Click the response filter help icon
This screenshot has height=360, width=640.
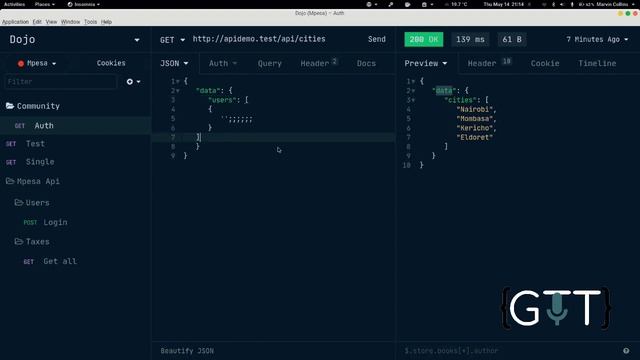pos(626,351)
